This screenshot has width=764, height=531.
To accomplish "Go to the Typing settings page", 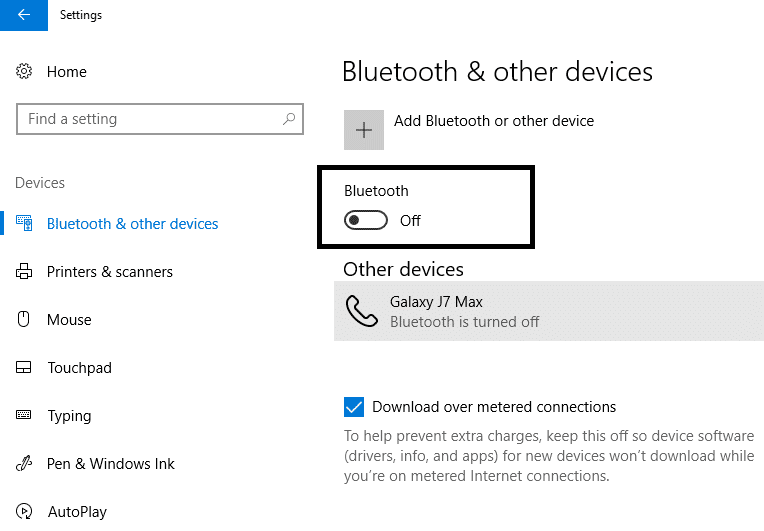I will pyautogui.click(x=69, y=416).
